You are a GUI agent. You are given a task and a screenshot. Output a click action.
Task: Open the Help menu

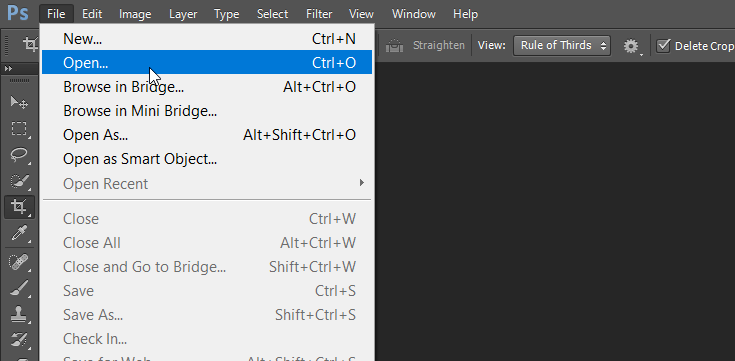(x=465, y=14)
